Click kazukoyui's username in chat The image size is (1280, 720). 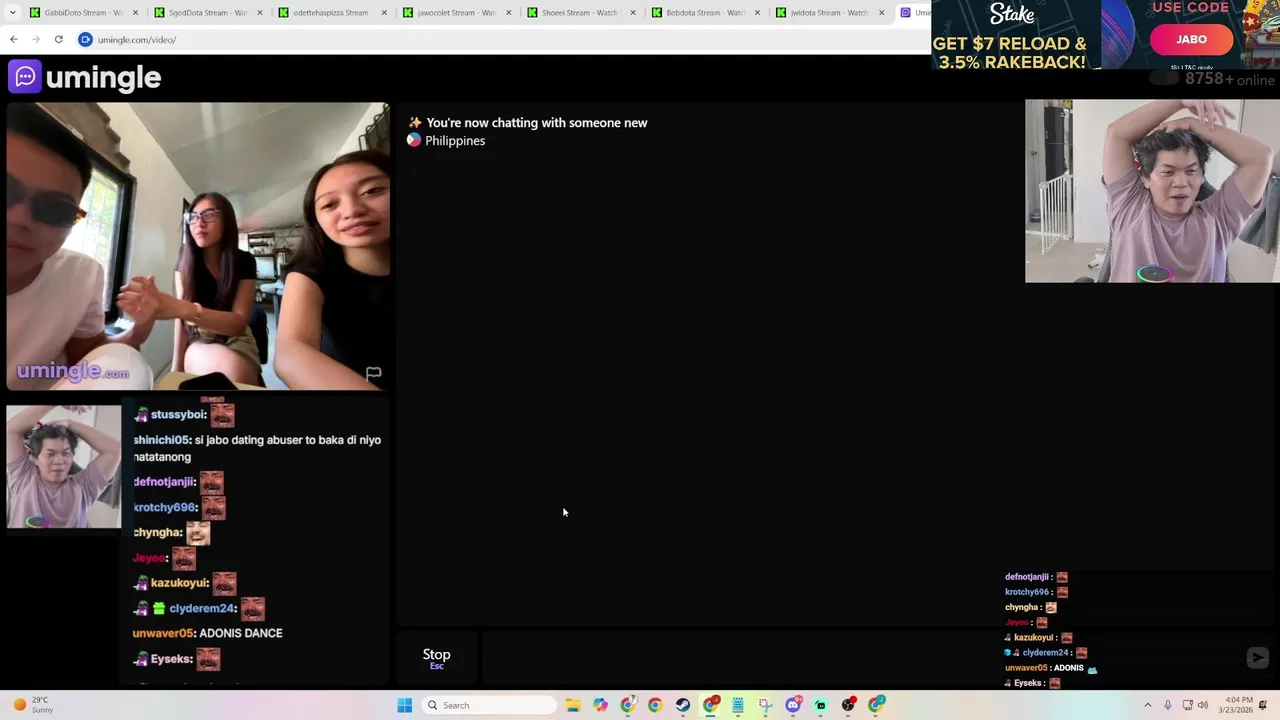[179, 583]
